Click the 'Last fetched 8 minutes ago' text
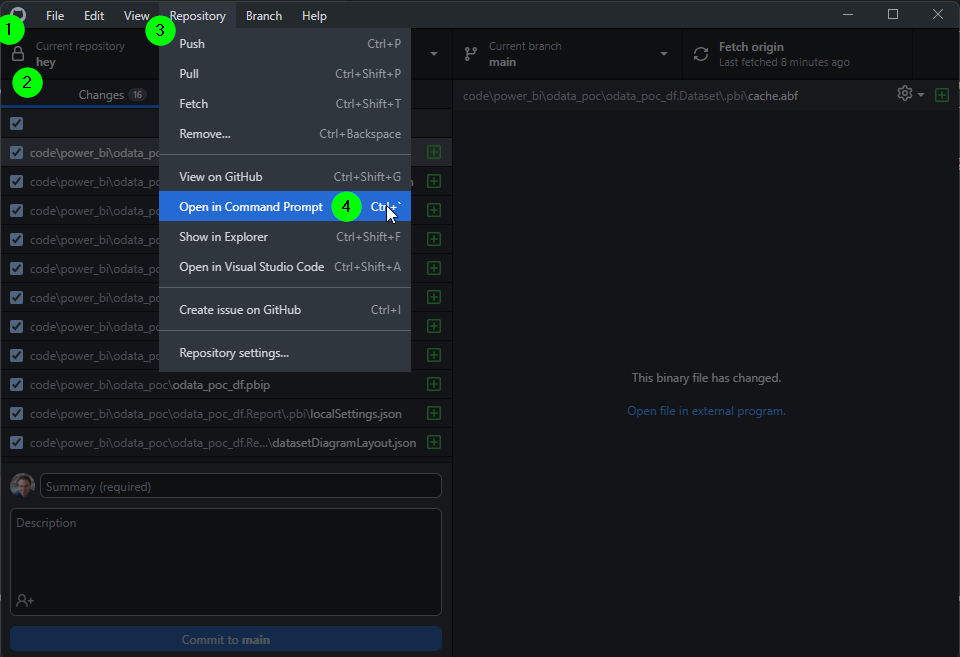The height and width of the screenshot is (657, 960). click(784, 62)
